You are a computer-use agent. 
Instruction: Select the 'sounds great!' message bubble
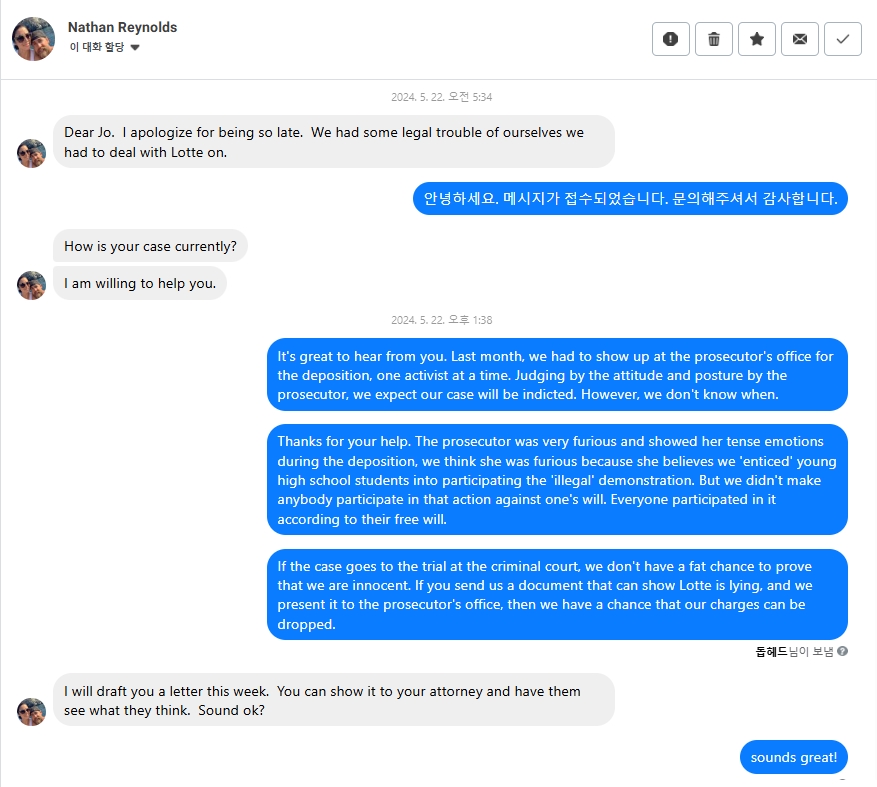[x=794, y=757]
